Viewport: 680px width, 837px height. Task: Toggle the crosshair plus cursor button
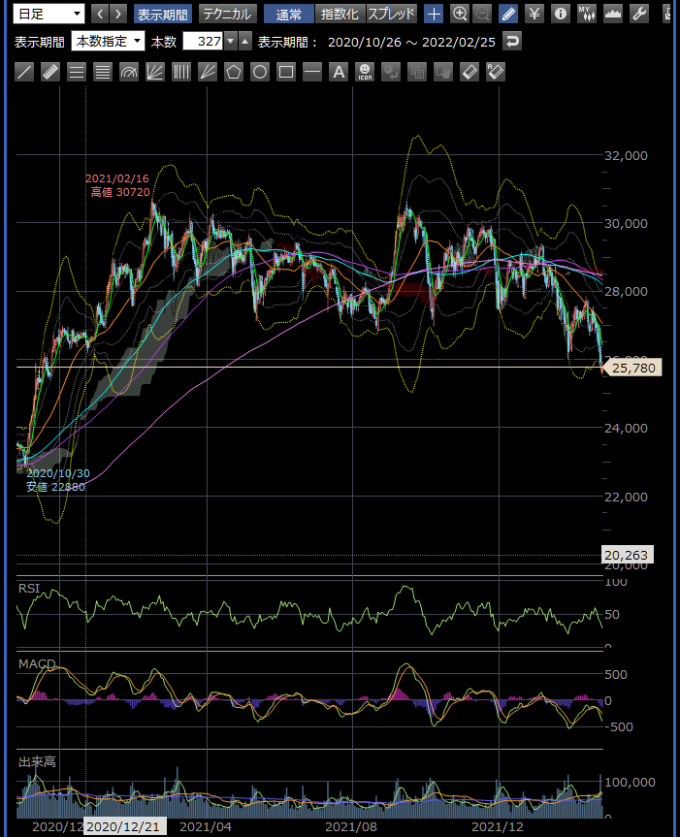pyautogui.click(x=433, y=14)
